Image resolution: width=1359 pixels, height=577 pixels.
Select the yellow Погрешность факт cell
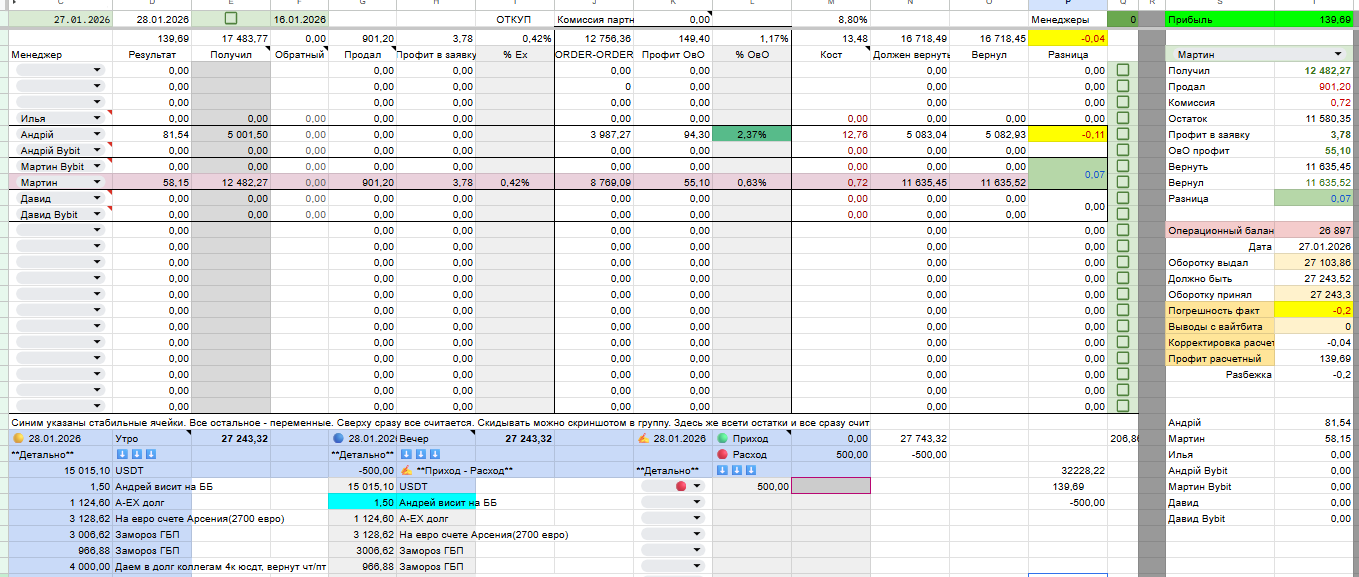(1220, 310)
